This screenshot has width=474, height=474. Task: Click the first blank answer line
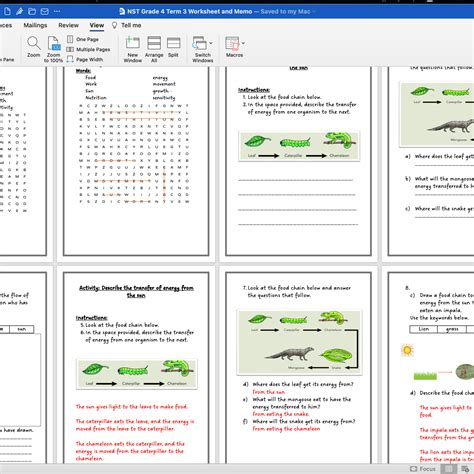click(x=295, y=180)
